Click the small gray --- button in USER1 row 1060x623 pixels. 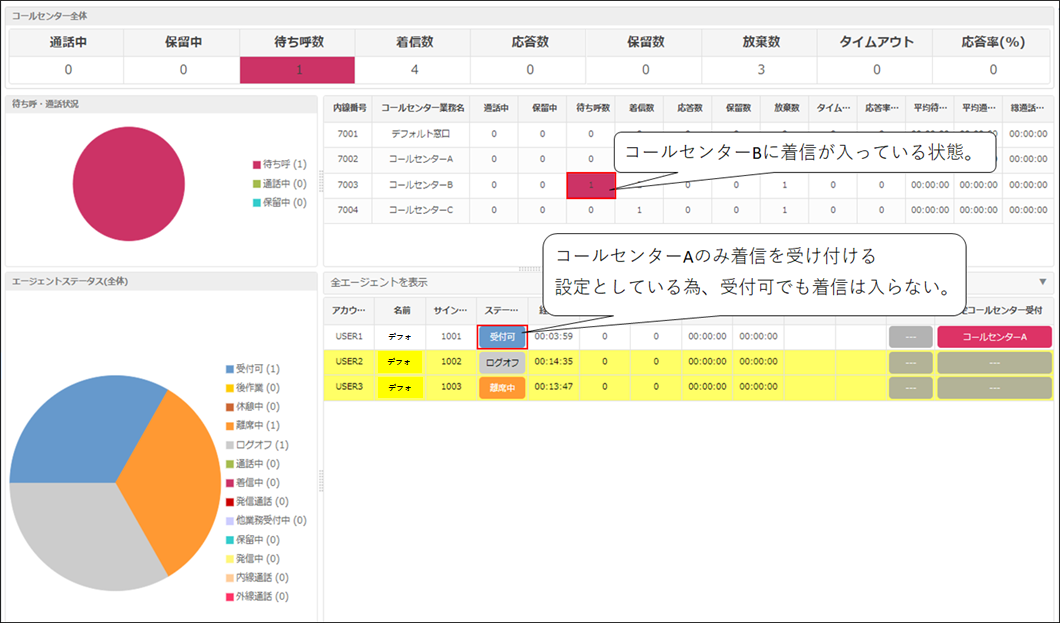(911, 337)
